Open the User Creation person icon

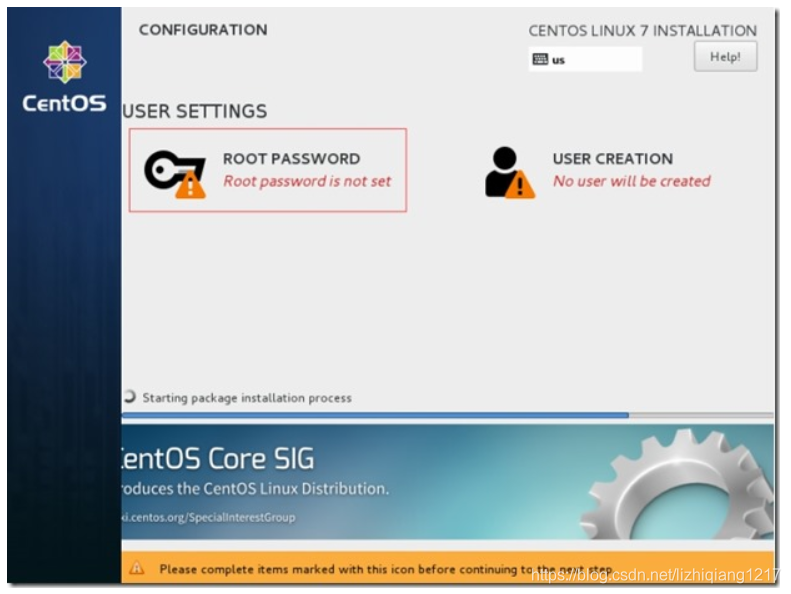(510, 172)
